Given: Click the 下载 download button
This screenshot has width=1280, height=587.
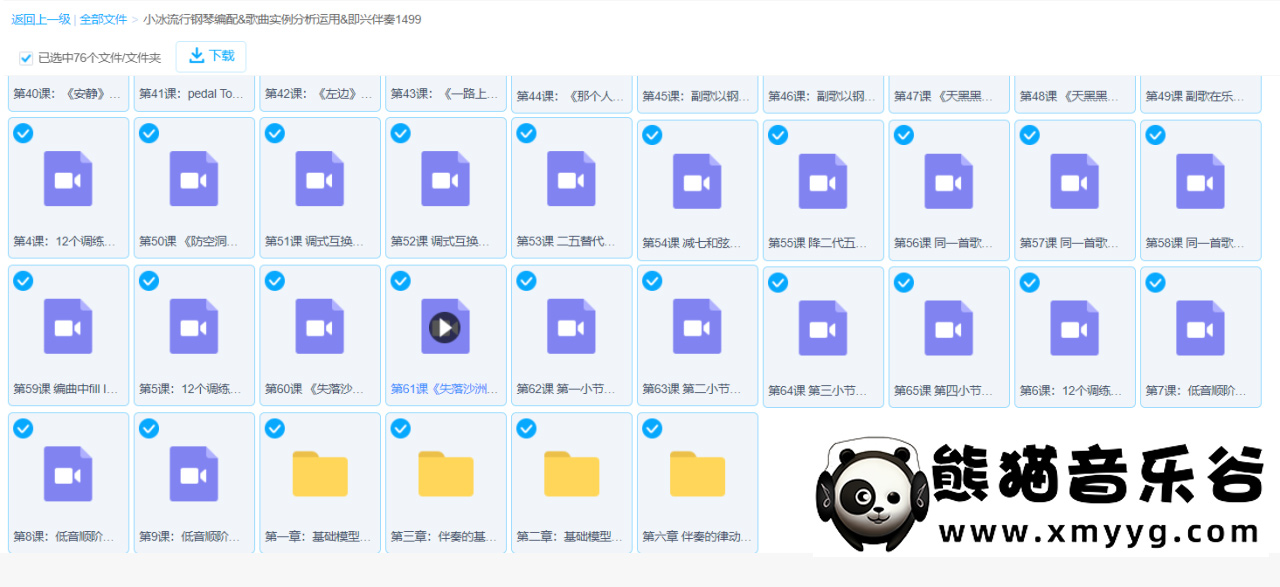Looking at the screenshot, I should click(211, 57).
